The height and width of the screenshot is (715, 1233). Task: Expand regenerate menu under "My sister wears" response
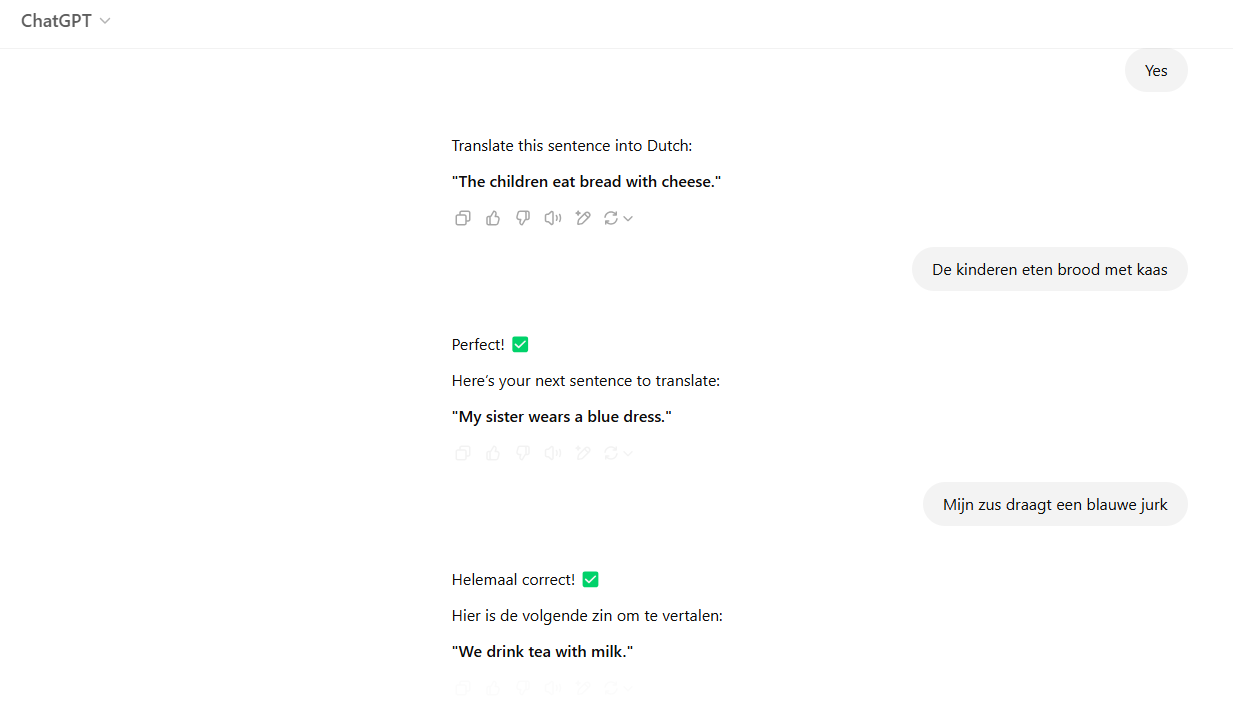point(618,453)
